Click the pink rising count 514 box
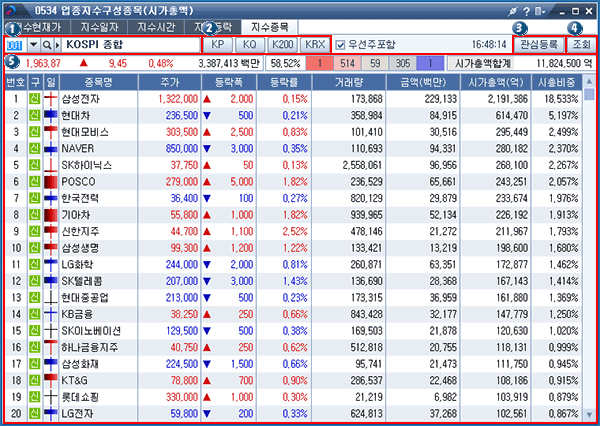Image resolution: width=600 pixels, height=426 pixels. 347,63
